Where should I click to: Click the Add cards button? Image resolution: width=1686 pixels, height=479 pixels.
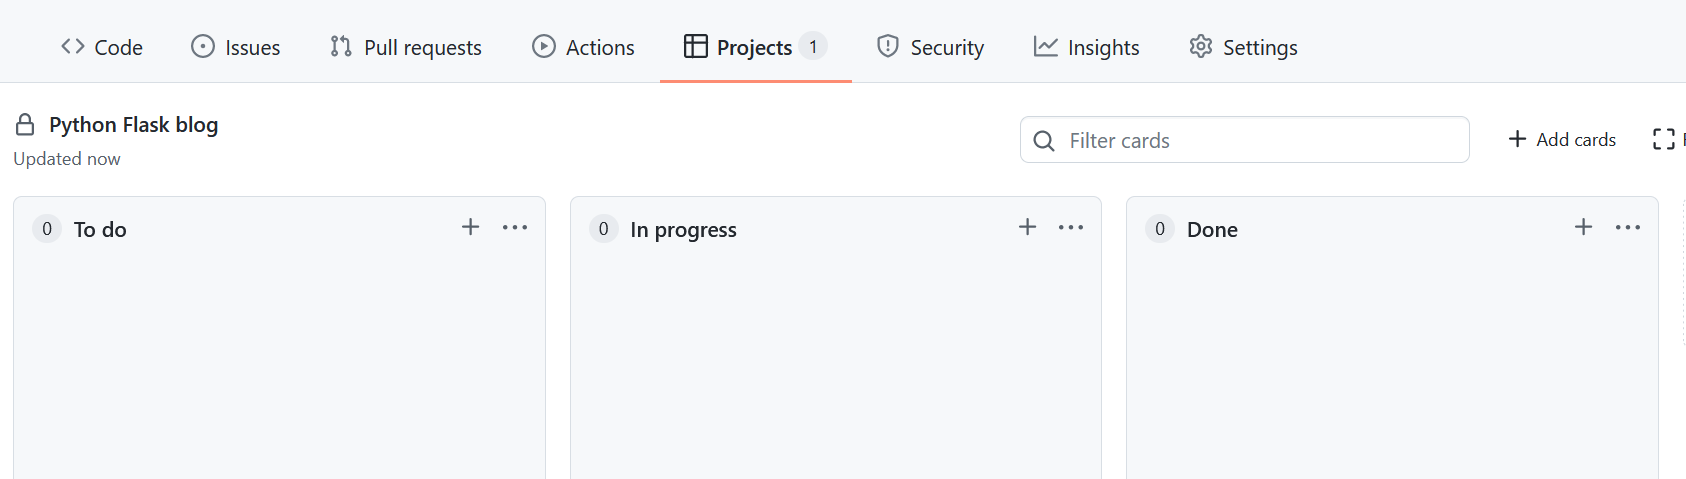pyautogui.click(x=1562, y=139)
